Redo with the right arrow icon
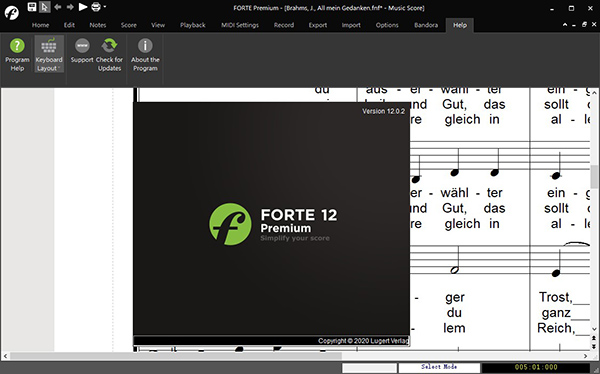 coord(70,7)
